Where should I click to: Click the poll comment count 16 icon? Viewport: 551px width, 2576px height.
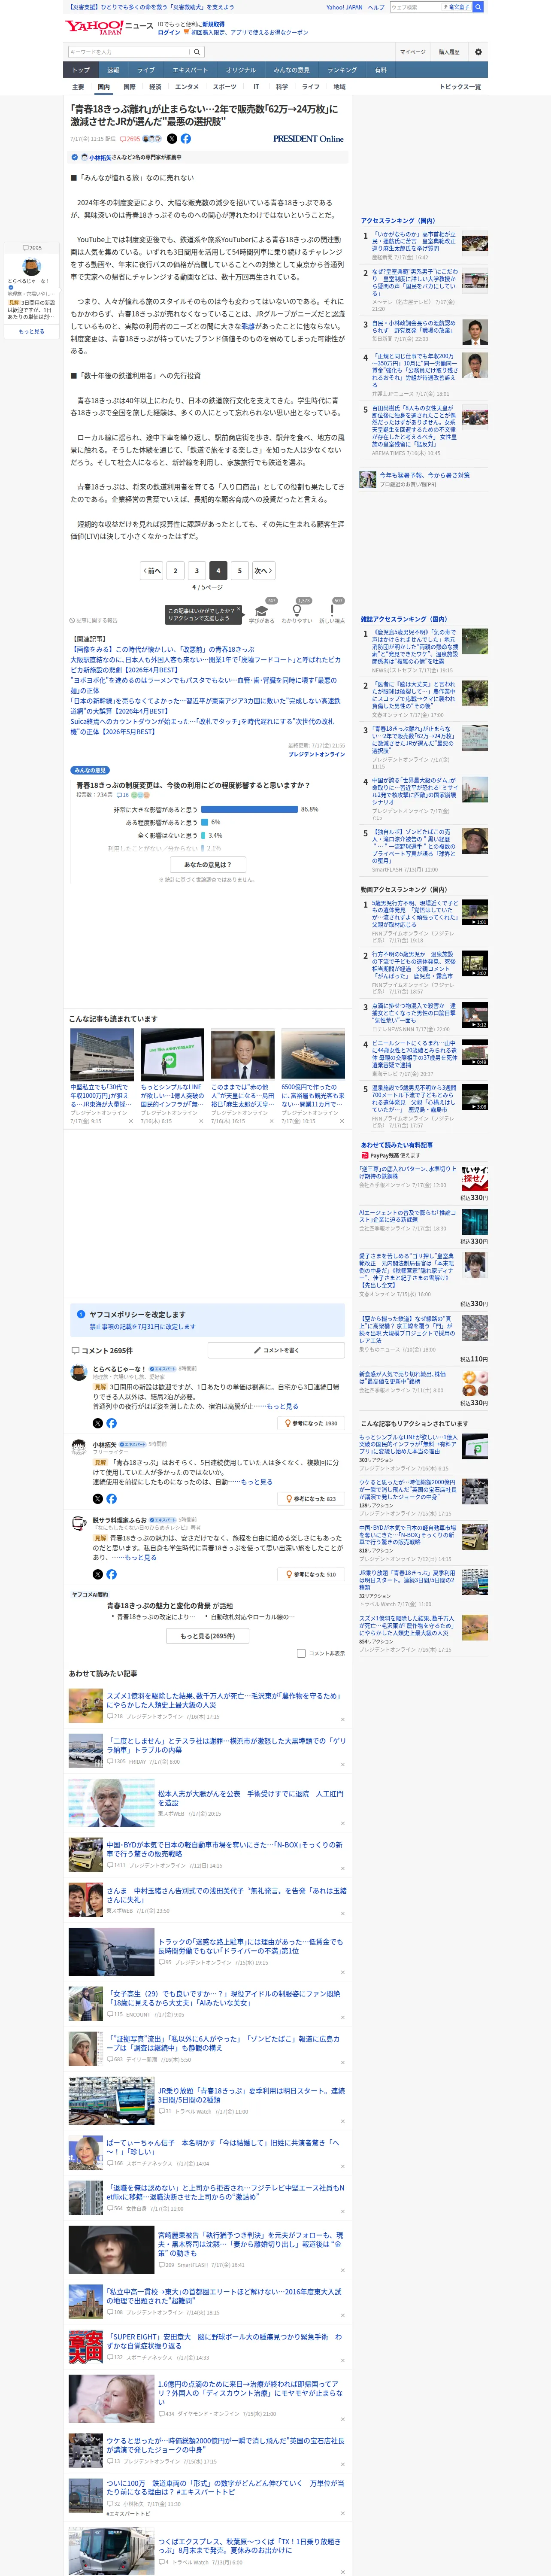[123, 795]
